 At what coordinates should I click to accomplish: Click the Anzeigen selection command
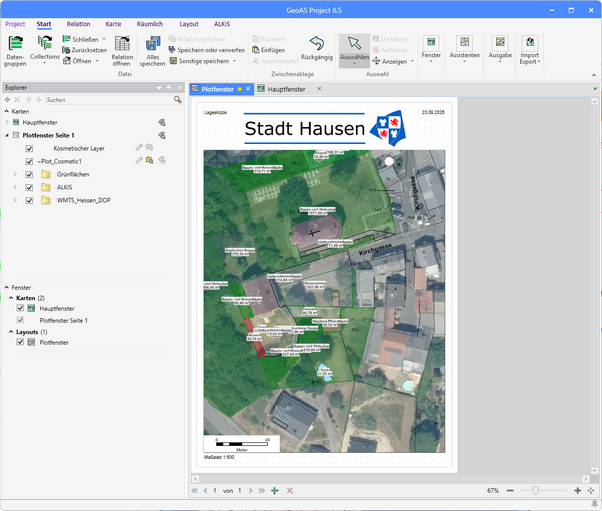point(393,61)
